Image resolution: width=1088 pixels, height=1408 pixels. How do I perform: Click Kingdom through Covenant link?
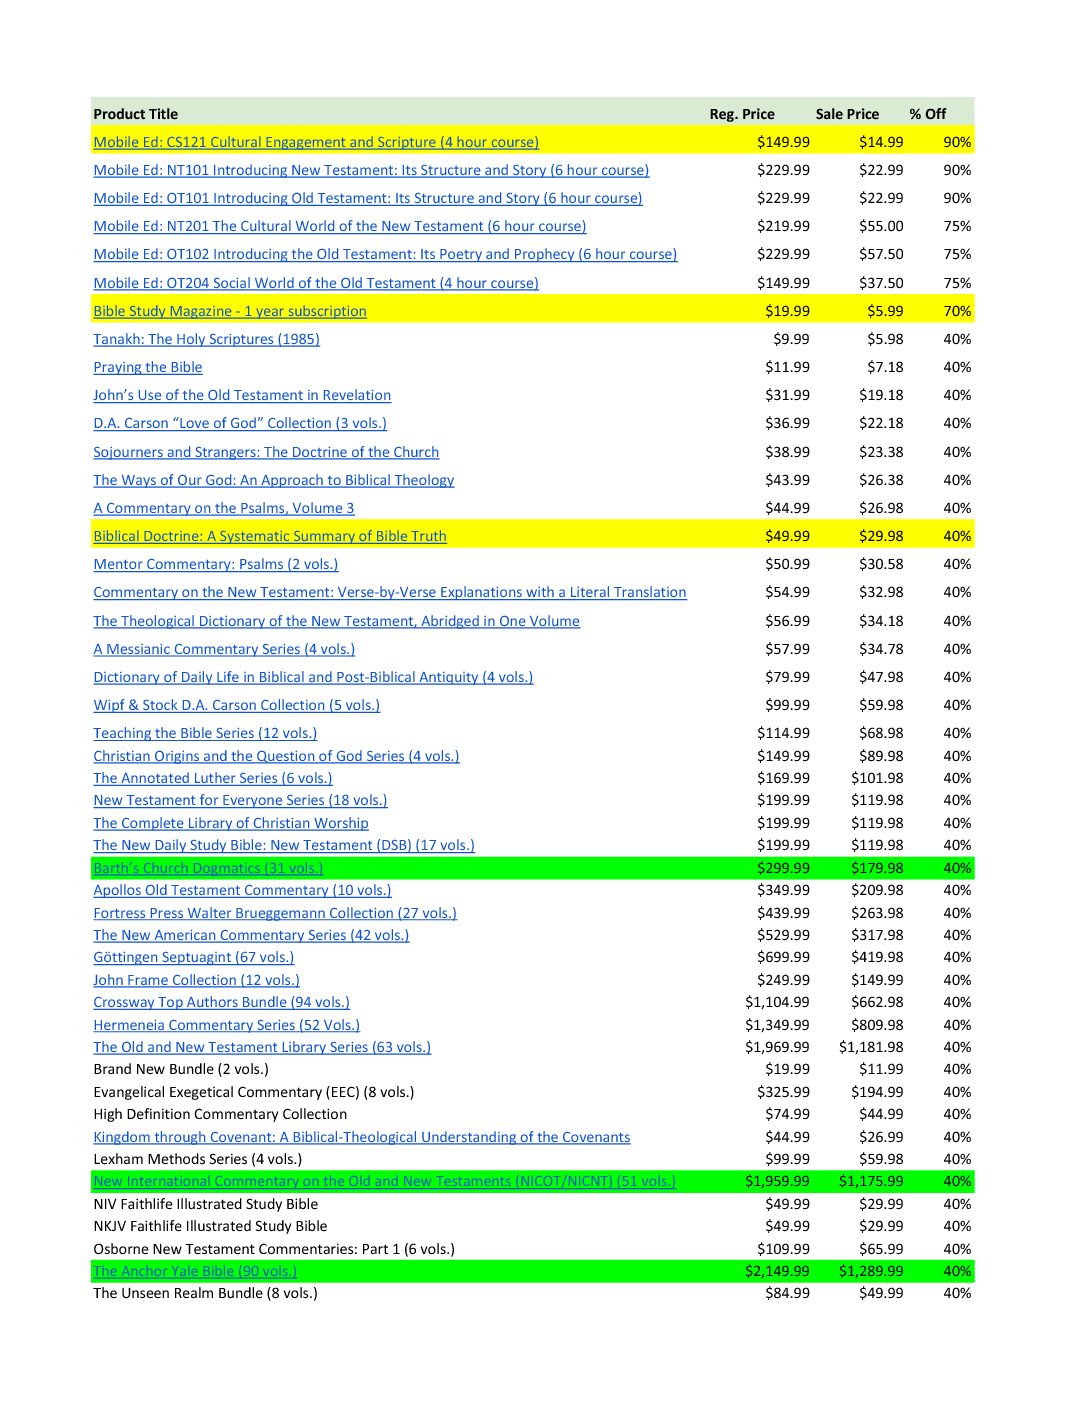362,1137
